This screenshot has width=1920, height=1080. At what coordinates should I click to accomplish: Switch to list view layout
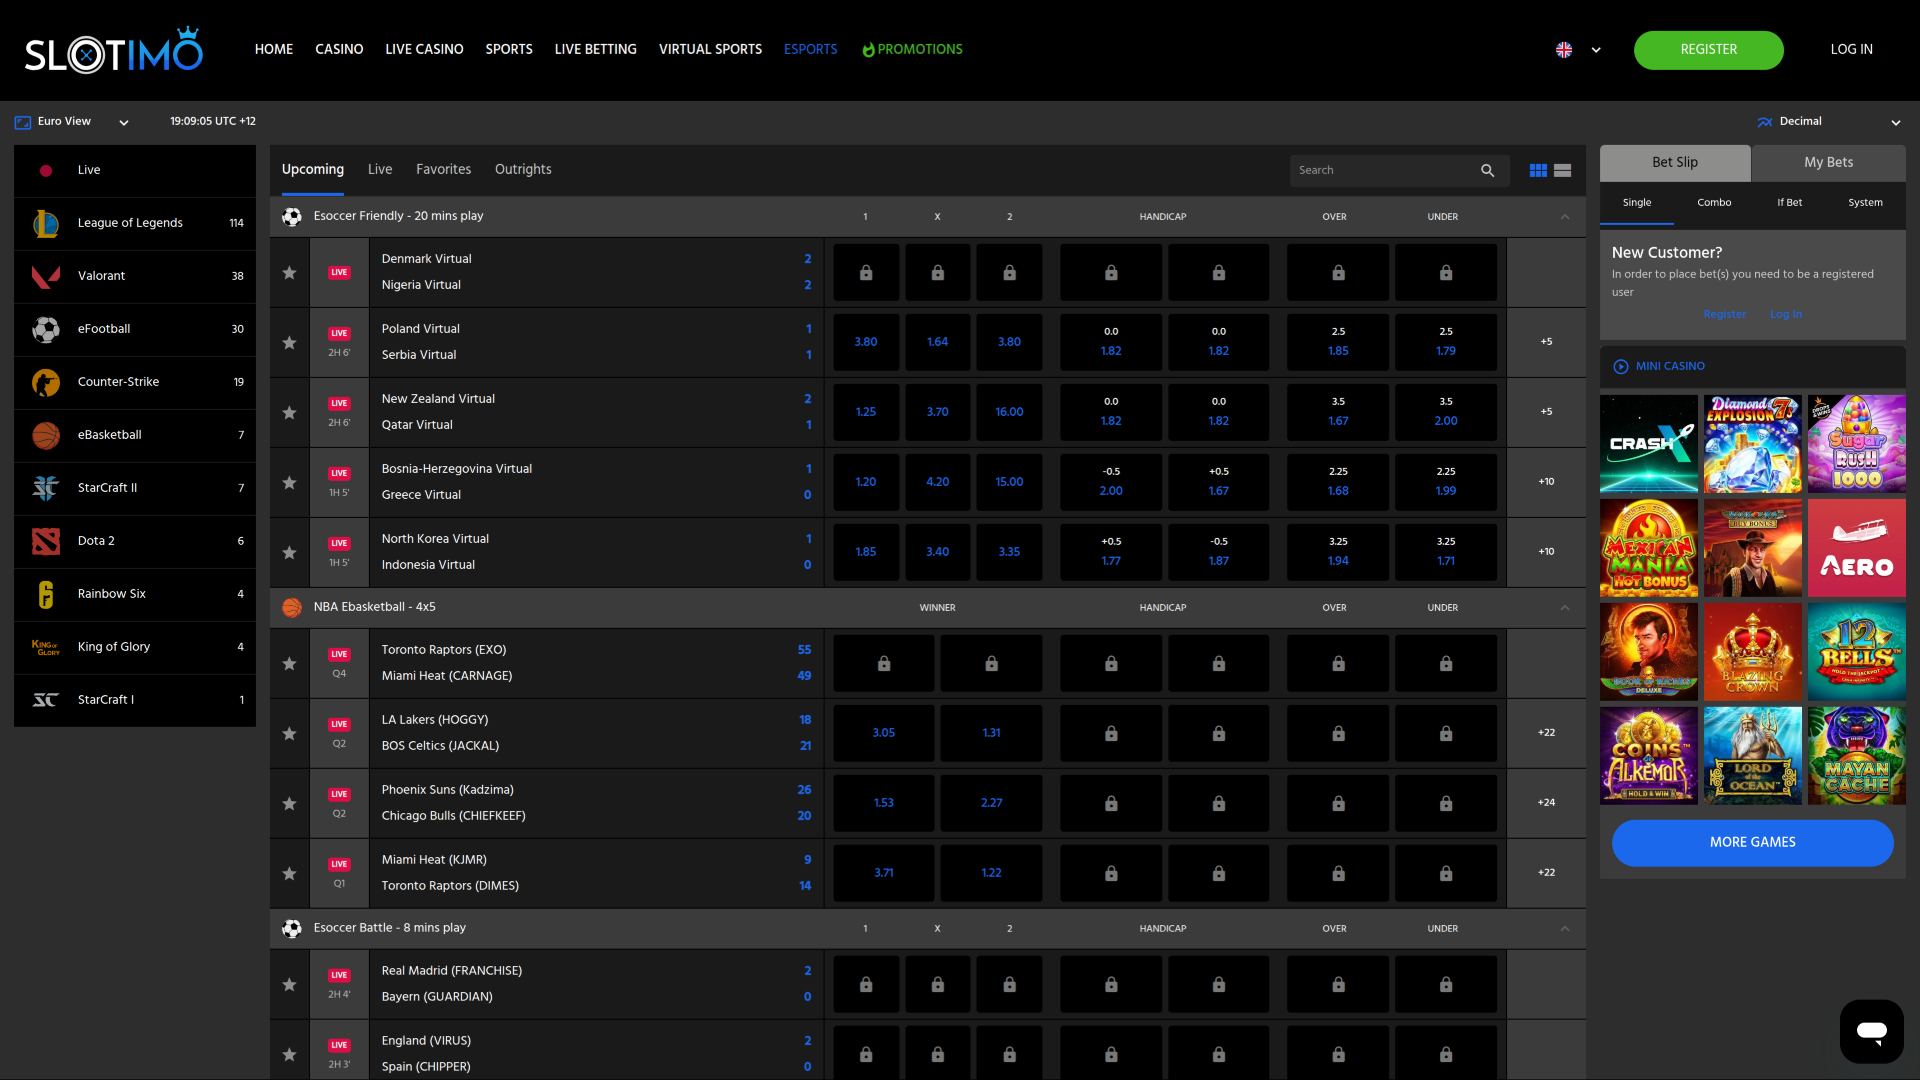[1562, 170]
